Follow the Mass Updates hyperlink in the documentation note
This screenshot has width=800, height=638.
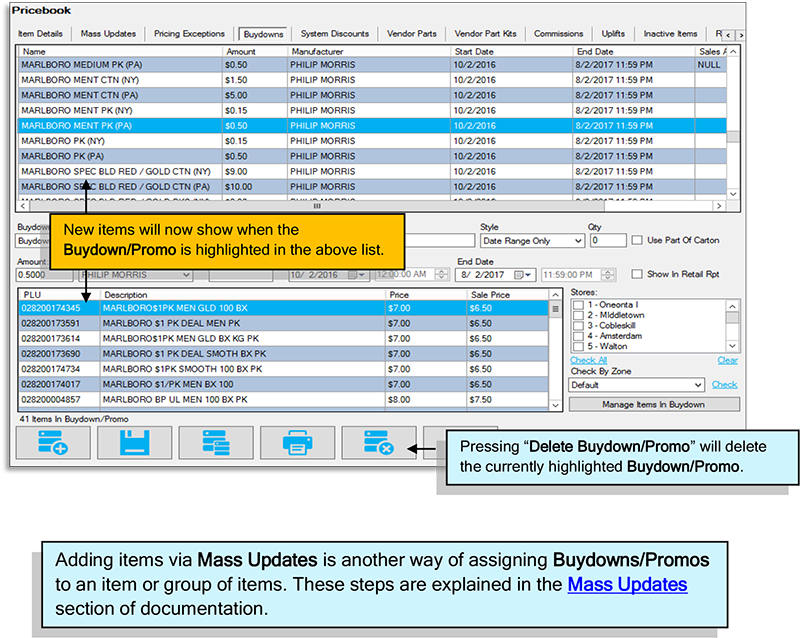click(627, 584)
